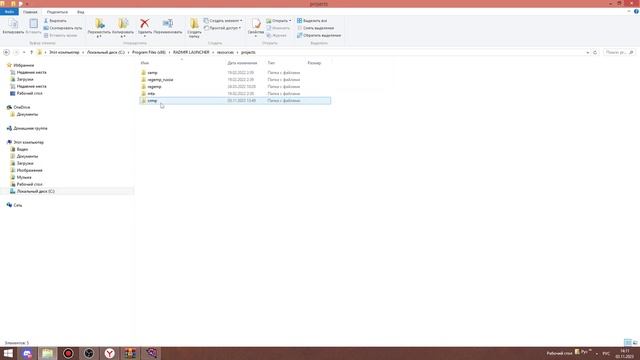
Task: Open Музыка under Этот компьютер
Action: coord(24,177)
